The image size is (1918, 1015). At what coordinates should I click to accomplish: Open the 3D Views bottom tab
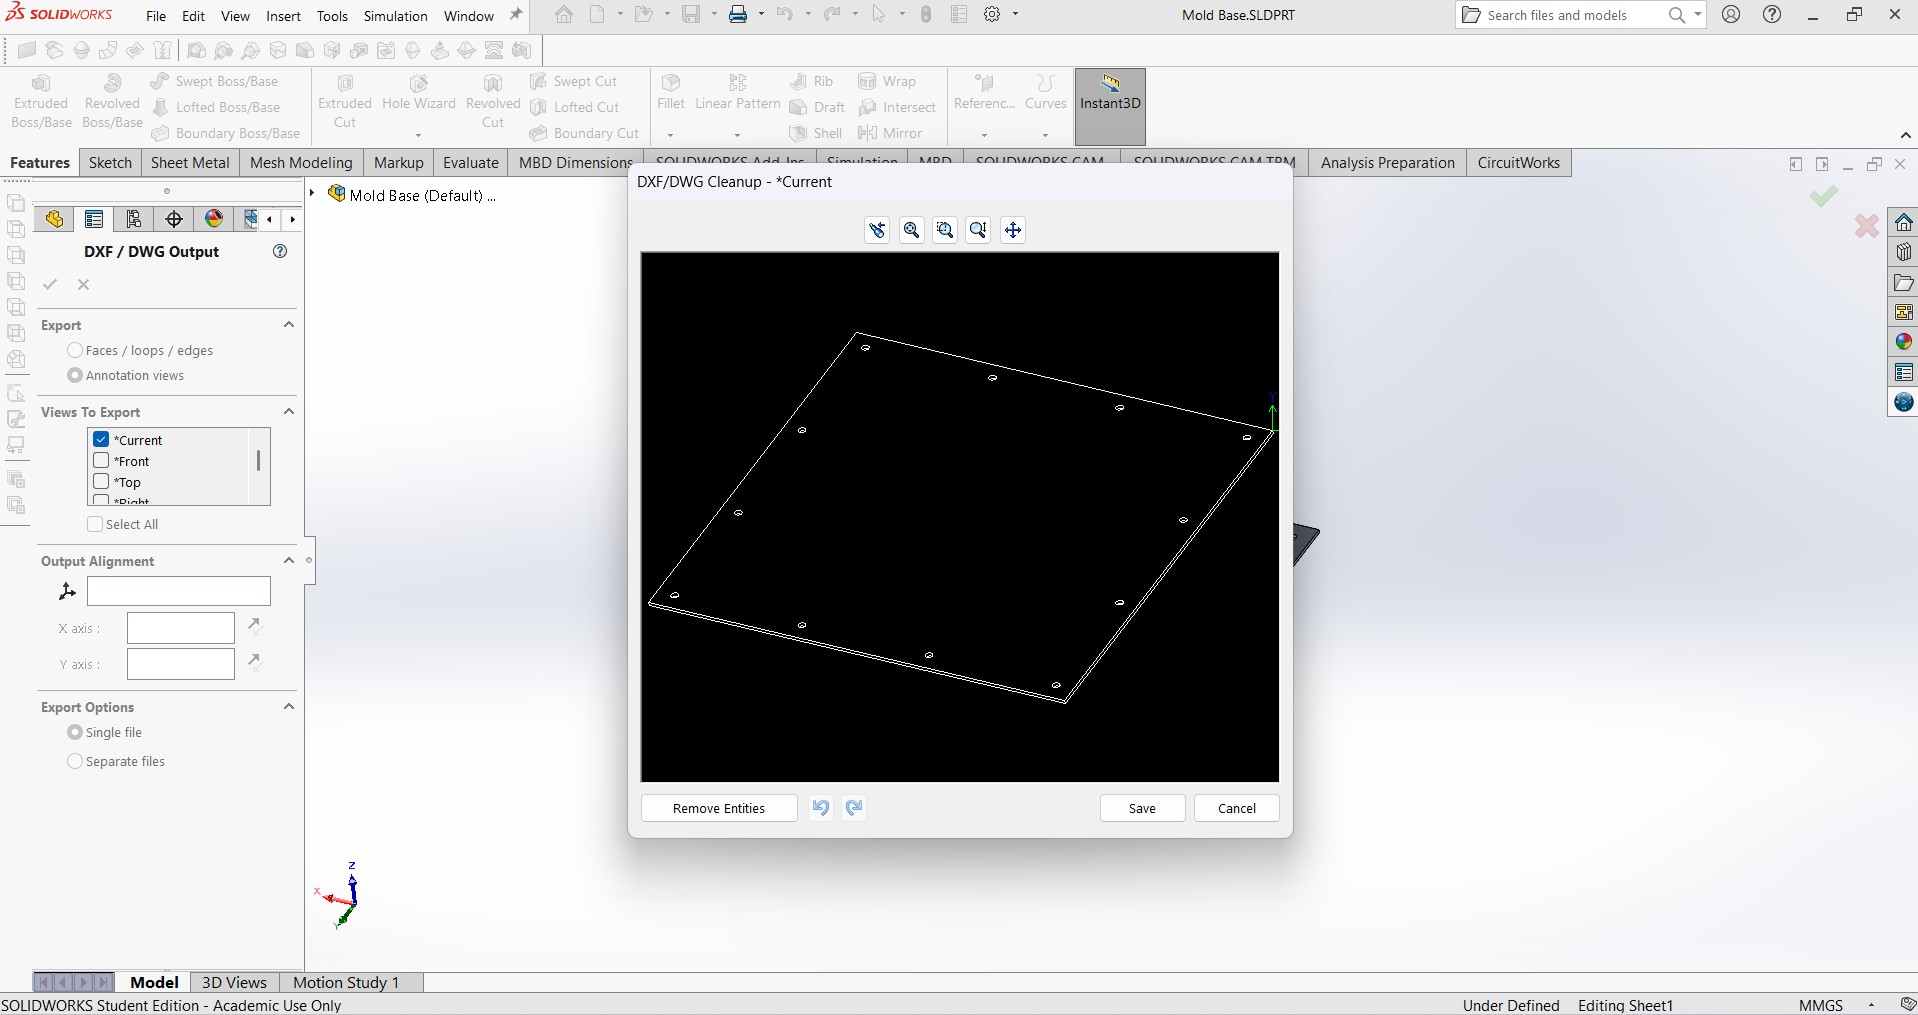click(234, 982)
